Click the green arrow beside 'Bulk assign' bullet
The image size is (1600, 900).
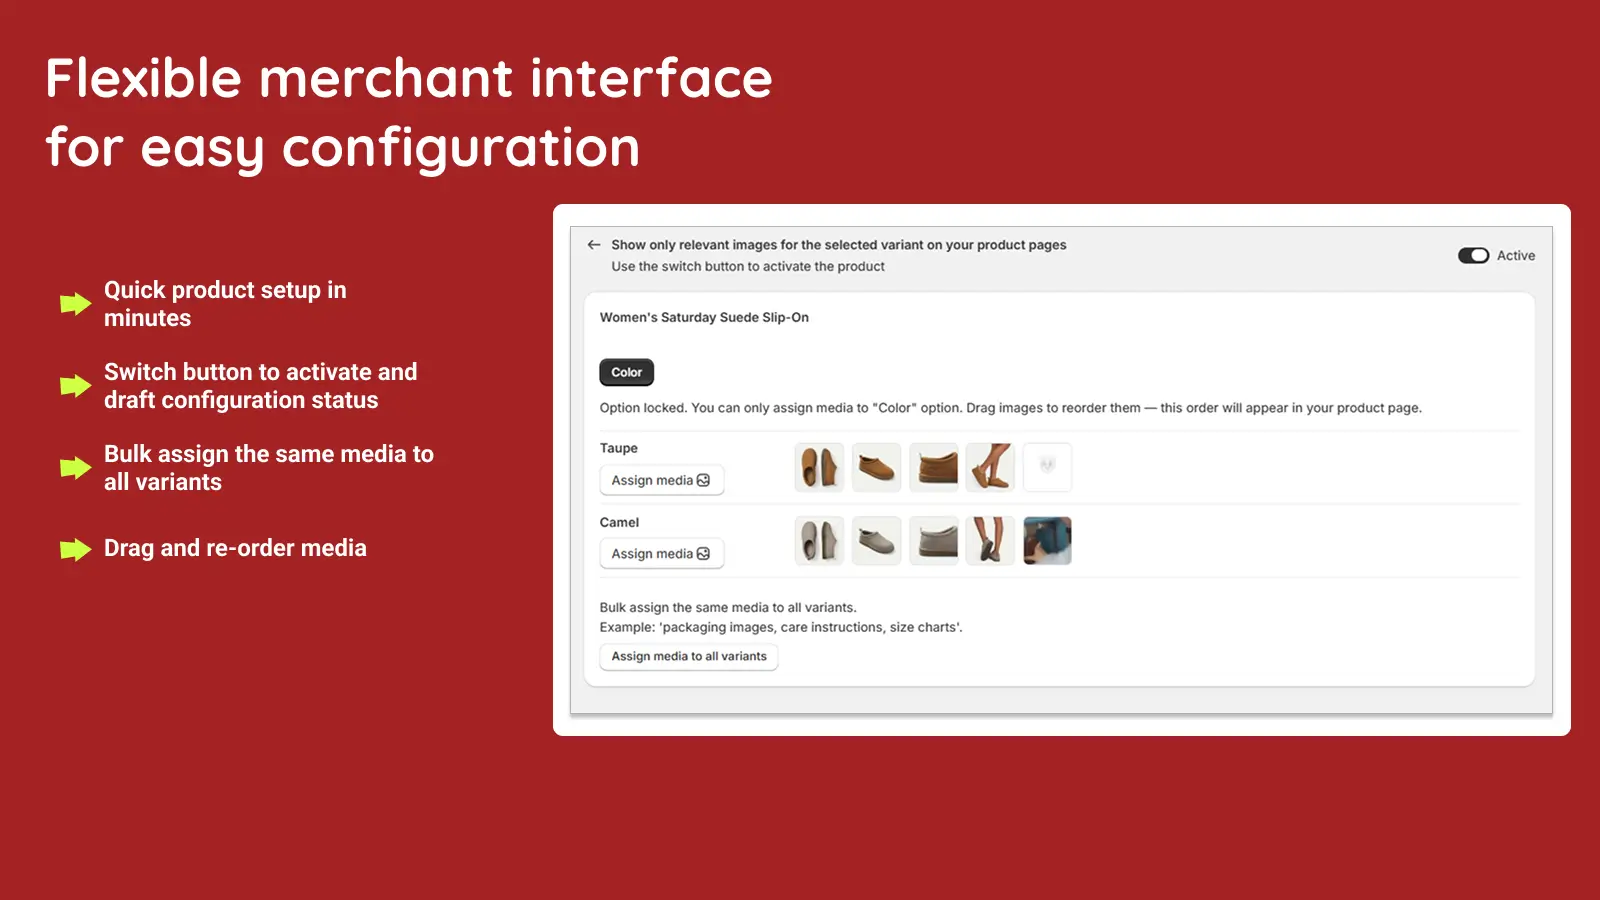coord(75,467)
